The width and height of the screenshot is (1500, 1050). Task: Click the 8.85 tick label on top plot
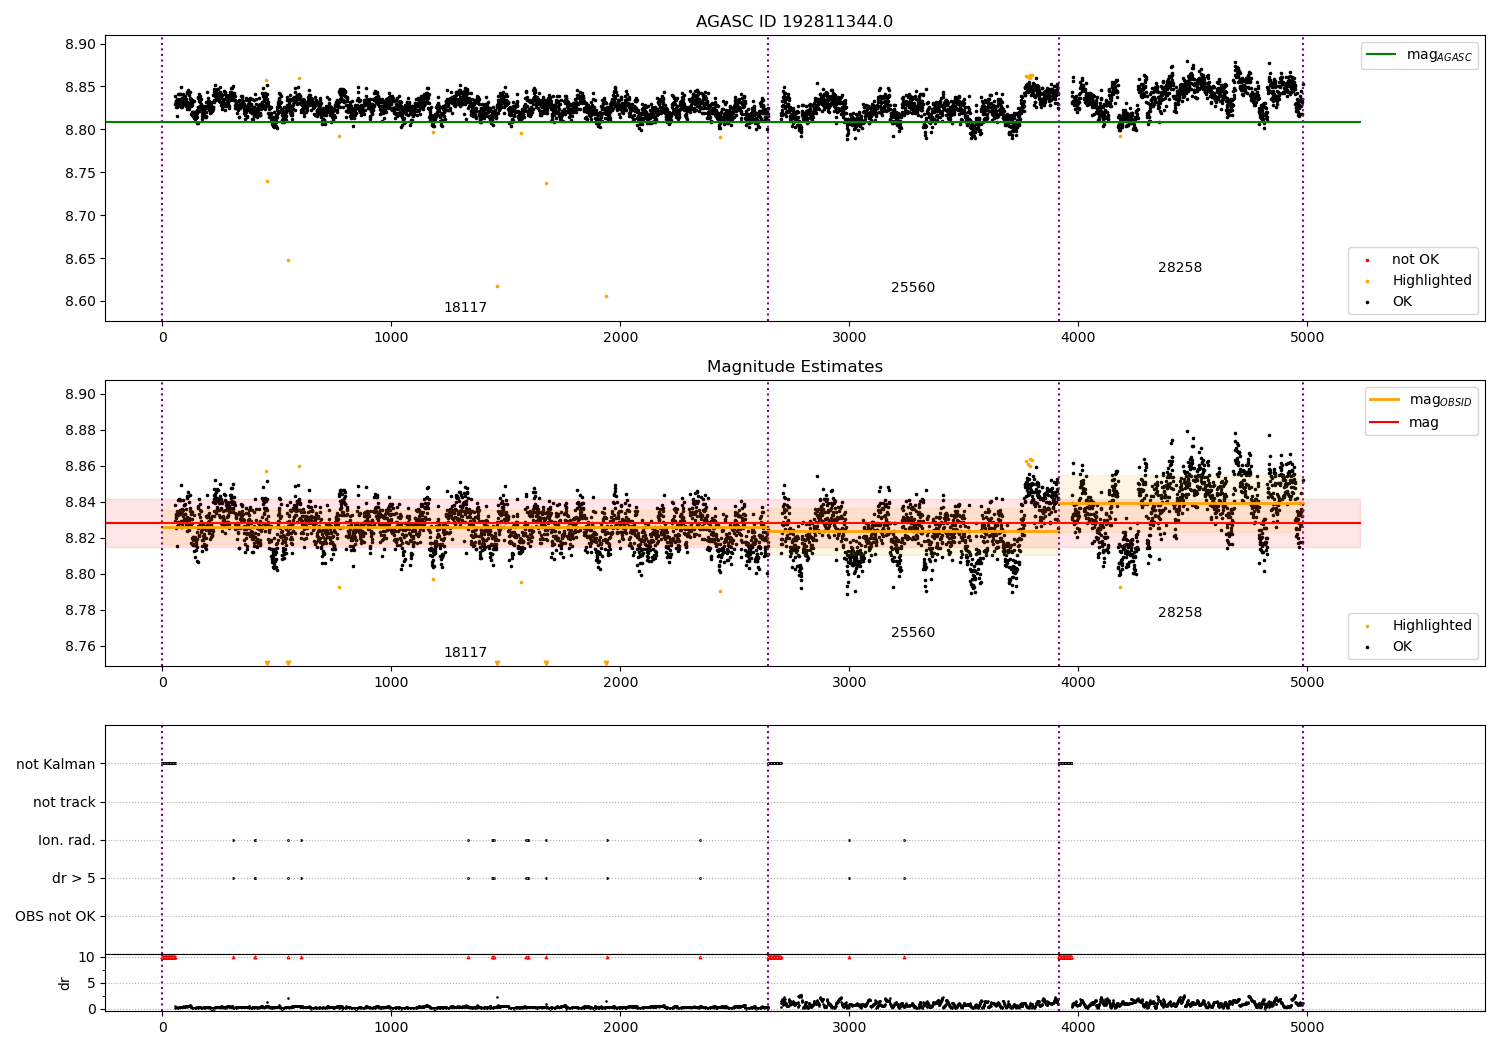[x=80, y=88]
